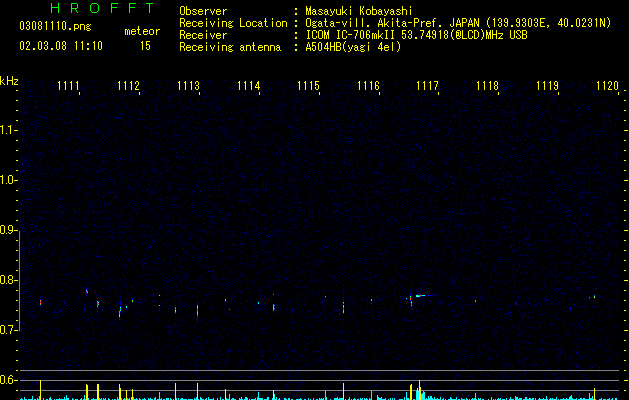The width and height of the screenshot is (629, 400).
Task: Click the 1118 time axis marker
Action: pos(487,86)
